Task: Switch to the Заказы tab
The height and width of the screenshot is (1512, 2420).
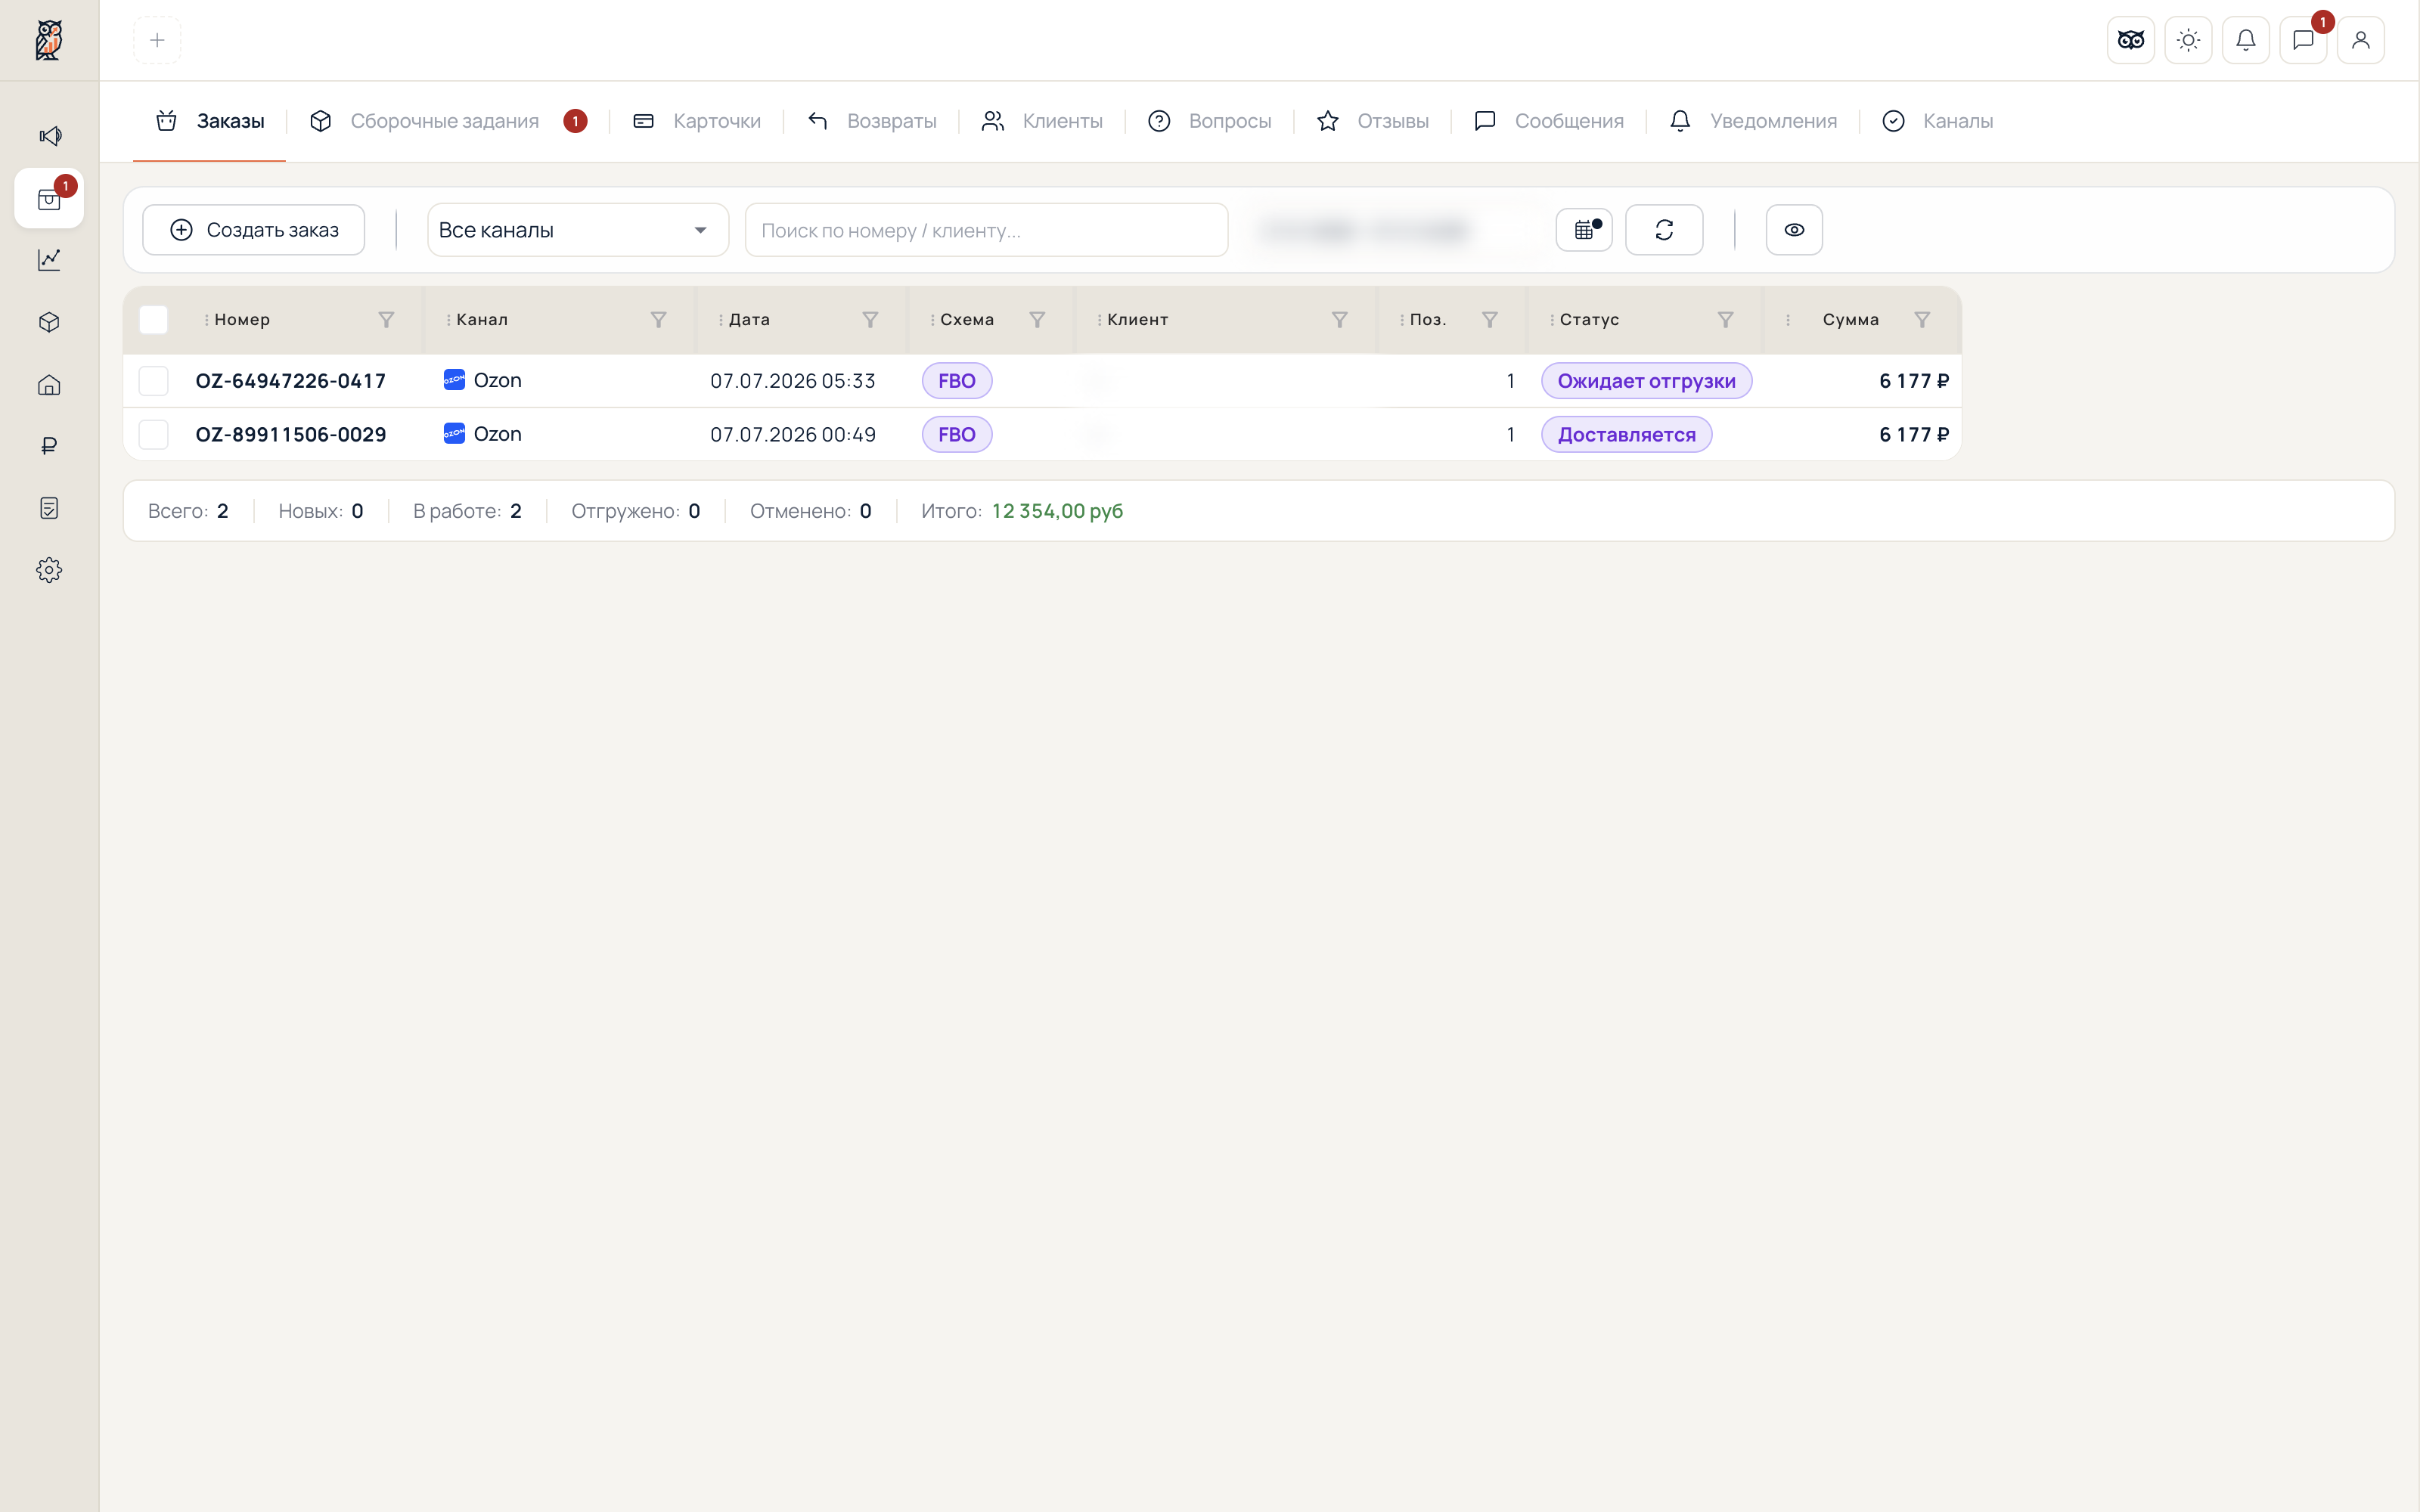Action: point(210,121)
